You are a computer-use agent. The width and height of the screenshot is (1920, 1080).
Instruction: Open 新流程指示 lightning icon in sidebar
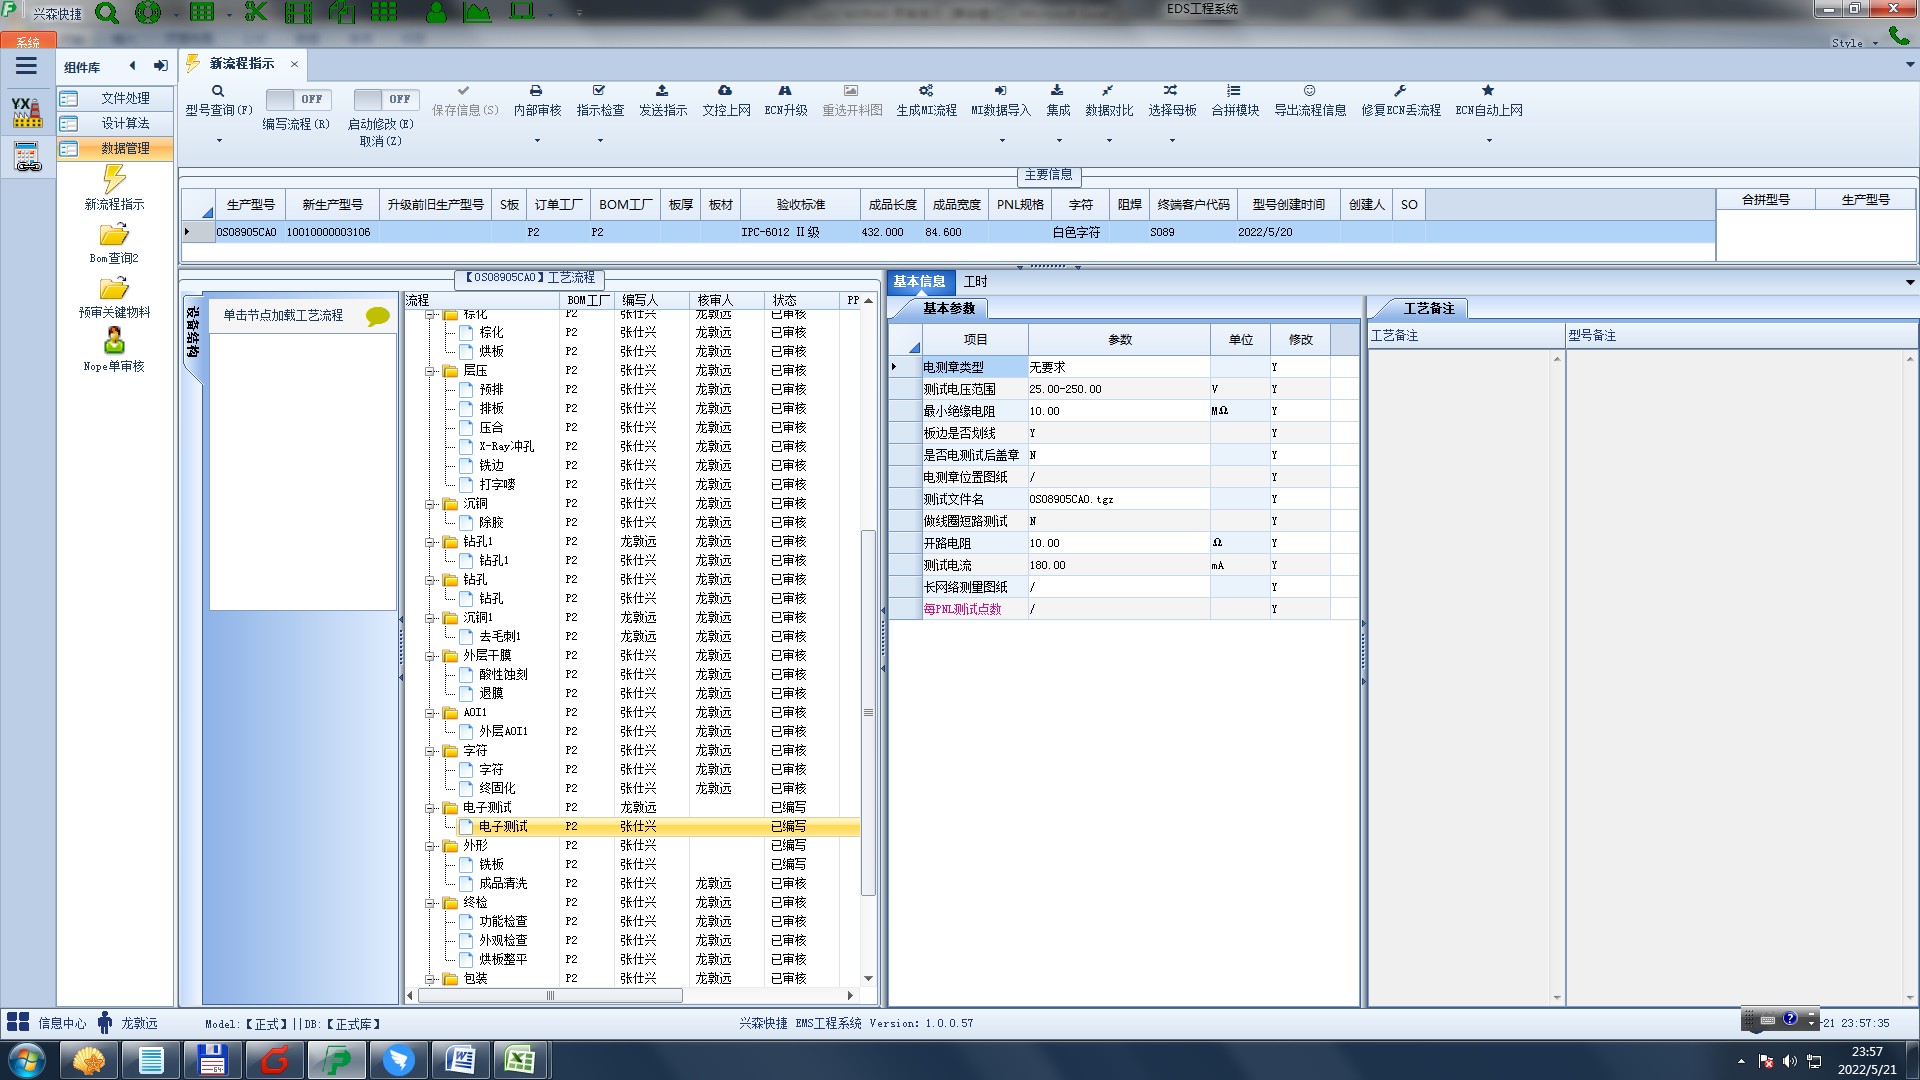(114, 180)
